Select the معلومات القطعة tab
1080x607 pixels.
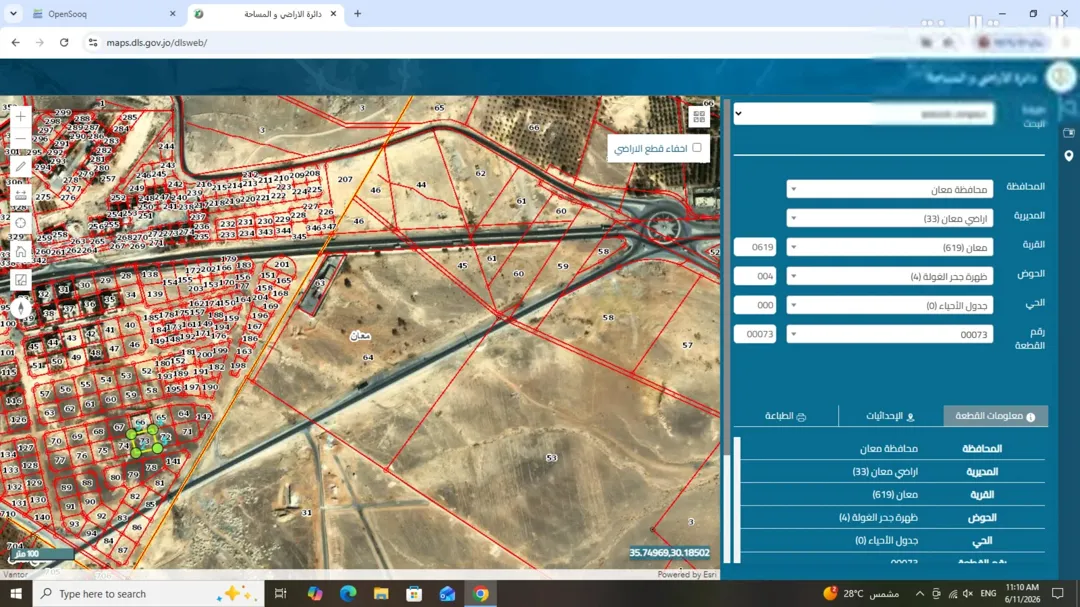[995, 415]
